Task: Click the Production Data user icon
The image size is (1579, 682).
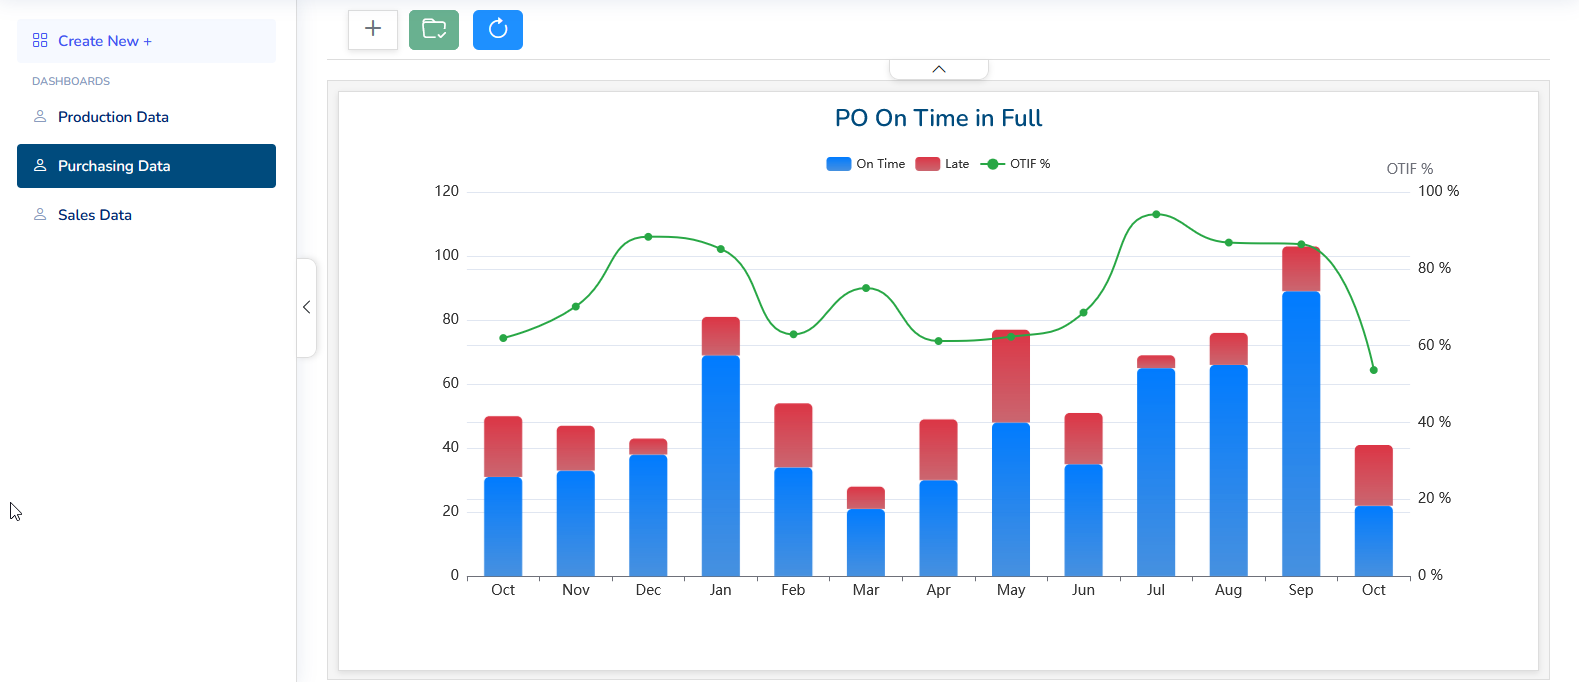Action: (x=40, y=117)
